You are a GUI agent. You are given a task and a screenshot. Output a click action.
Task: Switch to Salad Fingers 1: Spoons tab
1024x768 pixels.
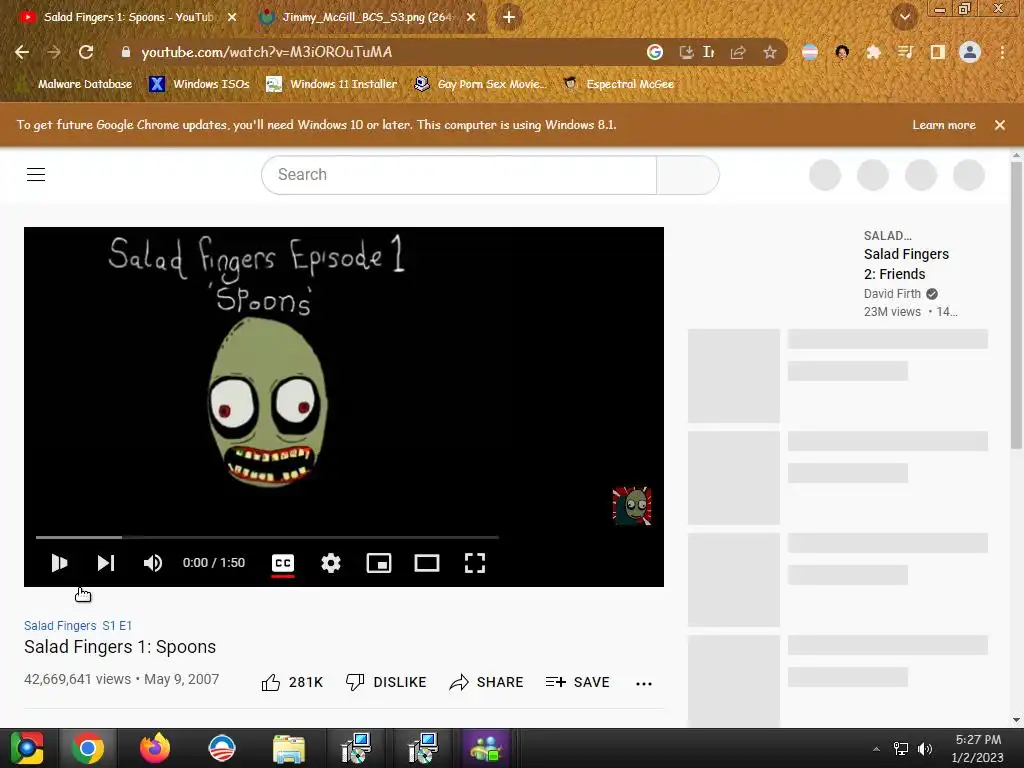point(129,17)
